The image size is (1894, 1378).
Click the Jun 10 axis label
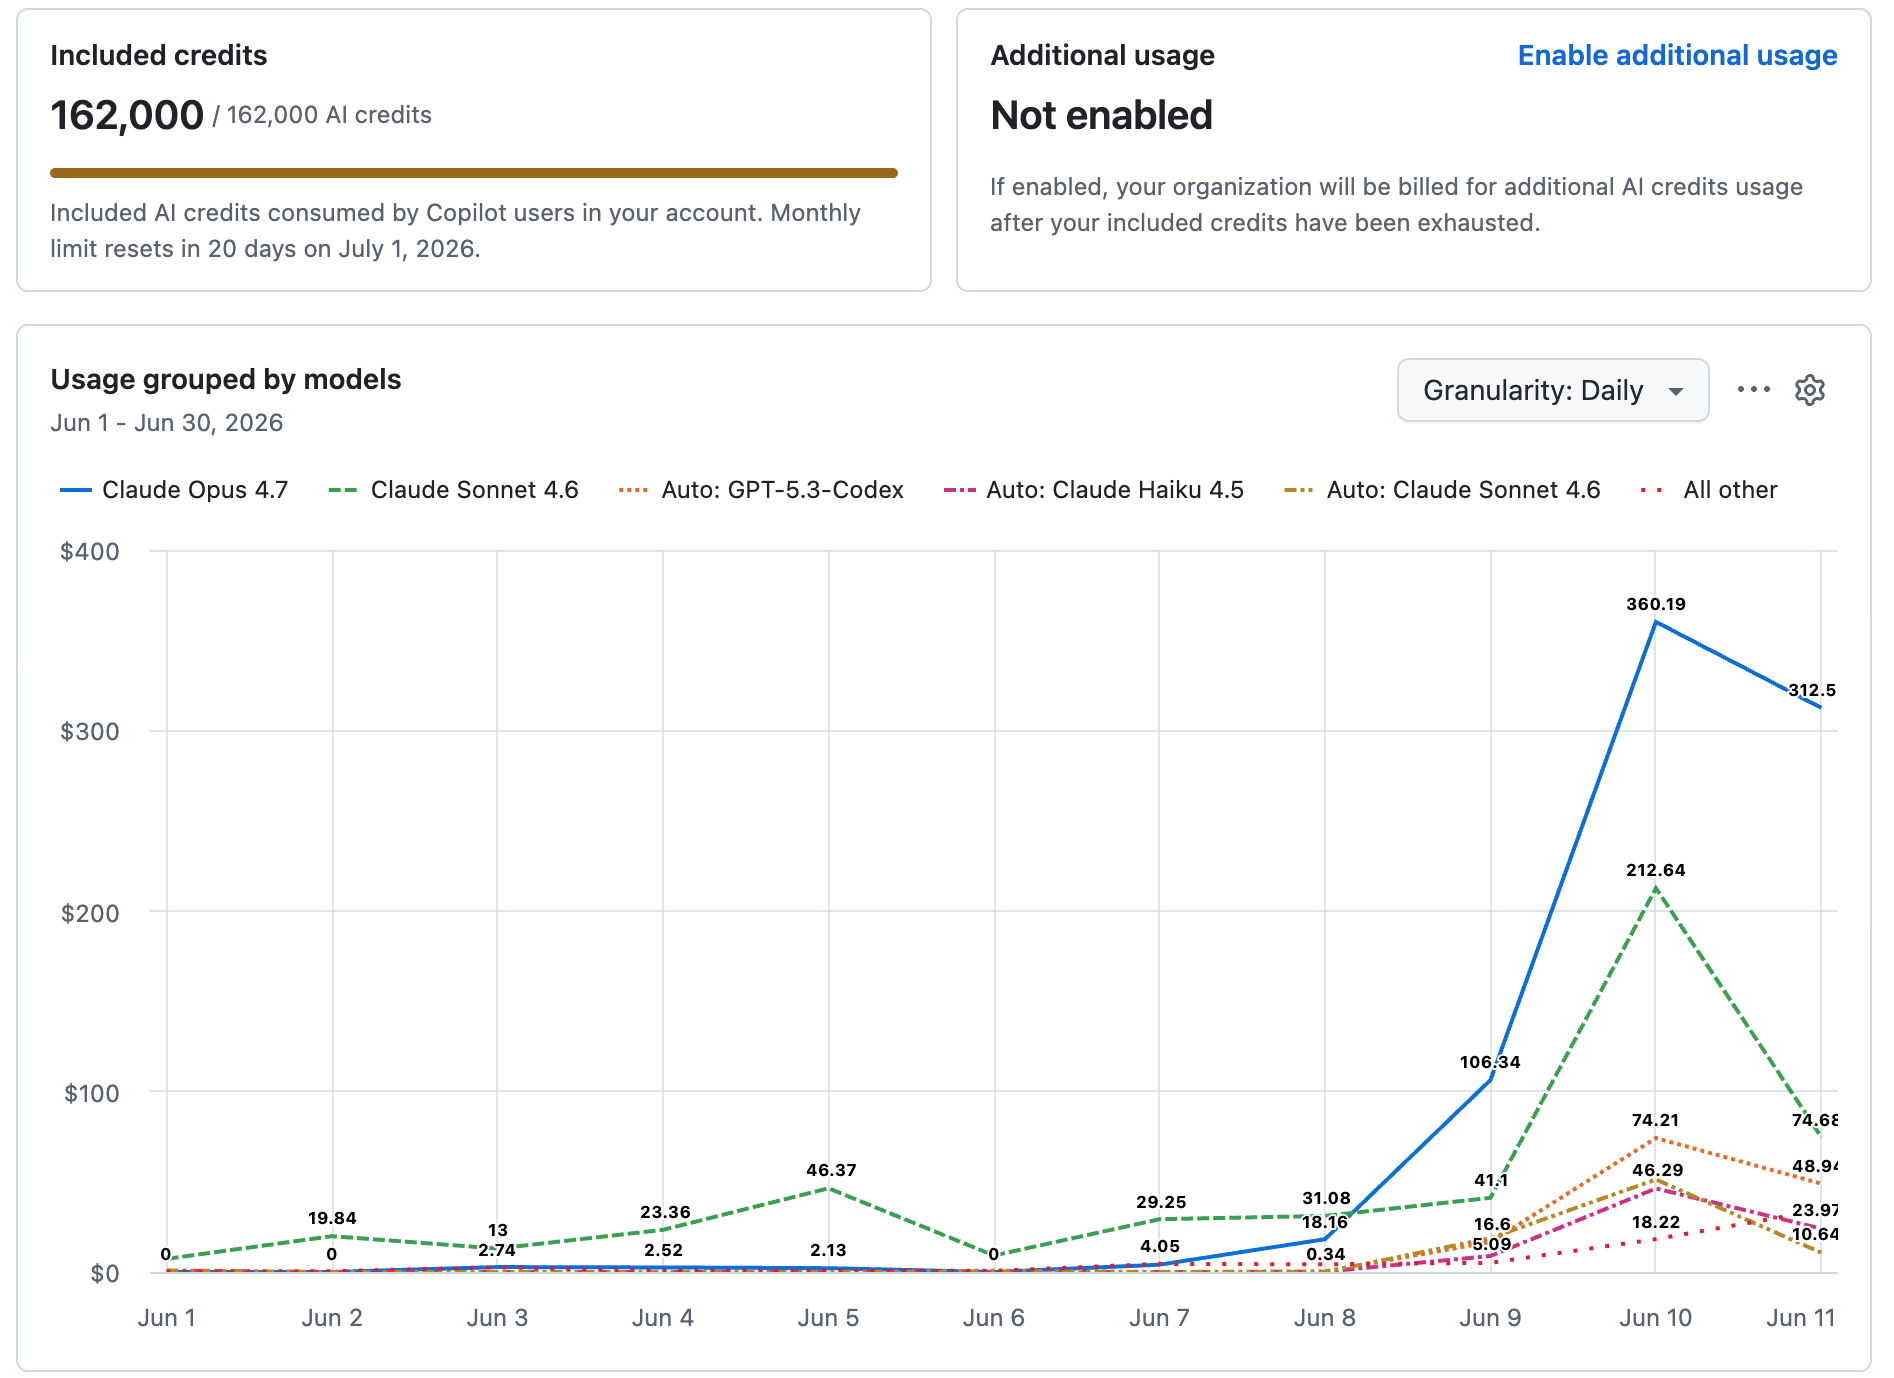(1656, 1318)
